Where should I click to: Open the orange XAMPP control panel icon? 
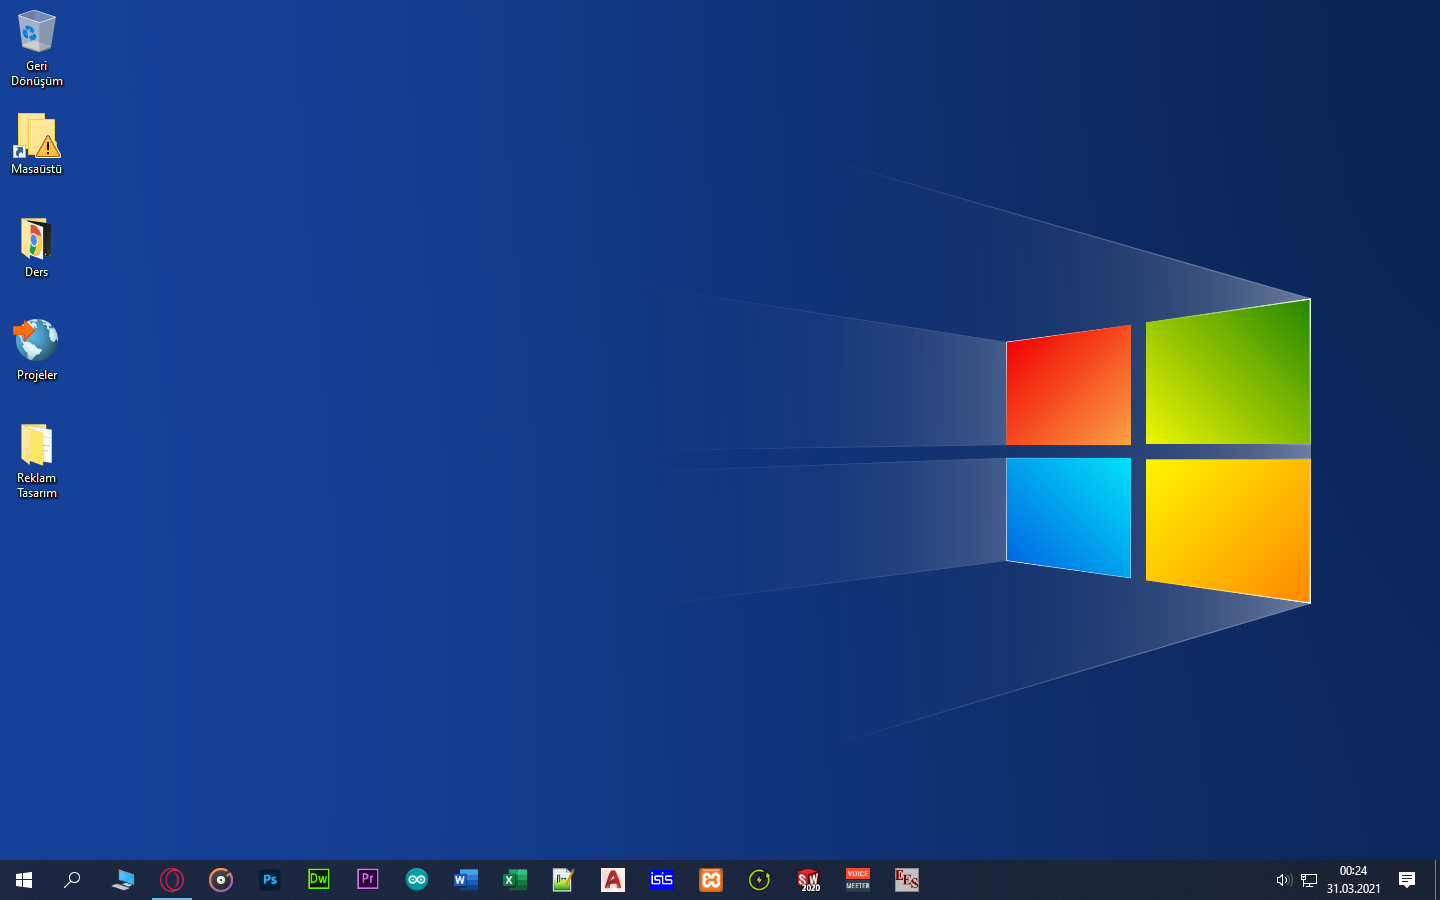pyautogui.click(x=711, y=880)
